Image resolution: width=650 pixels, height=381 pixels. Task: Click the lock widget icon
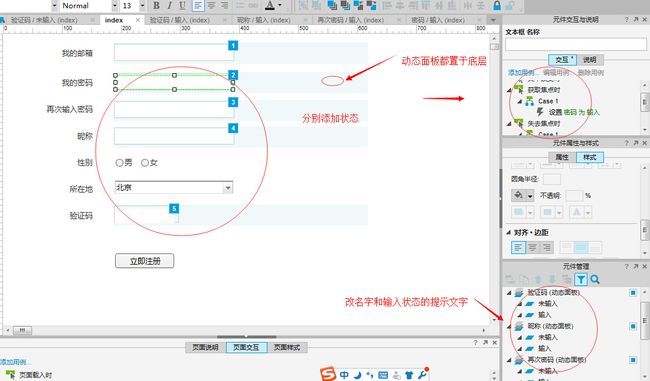pyautogui.click(x=497, y=5)
